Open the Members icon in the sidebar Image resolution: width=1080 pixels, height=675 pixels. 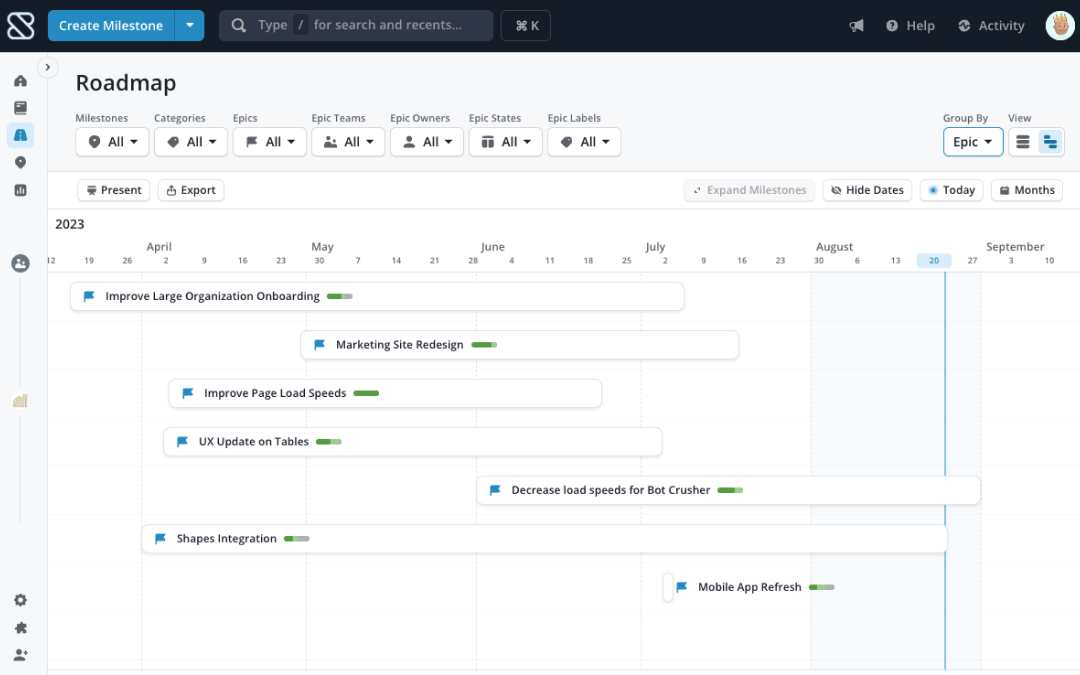click(x=20, y=263)
